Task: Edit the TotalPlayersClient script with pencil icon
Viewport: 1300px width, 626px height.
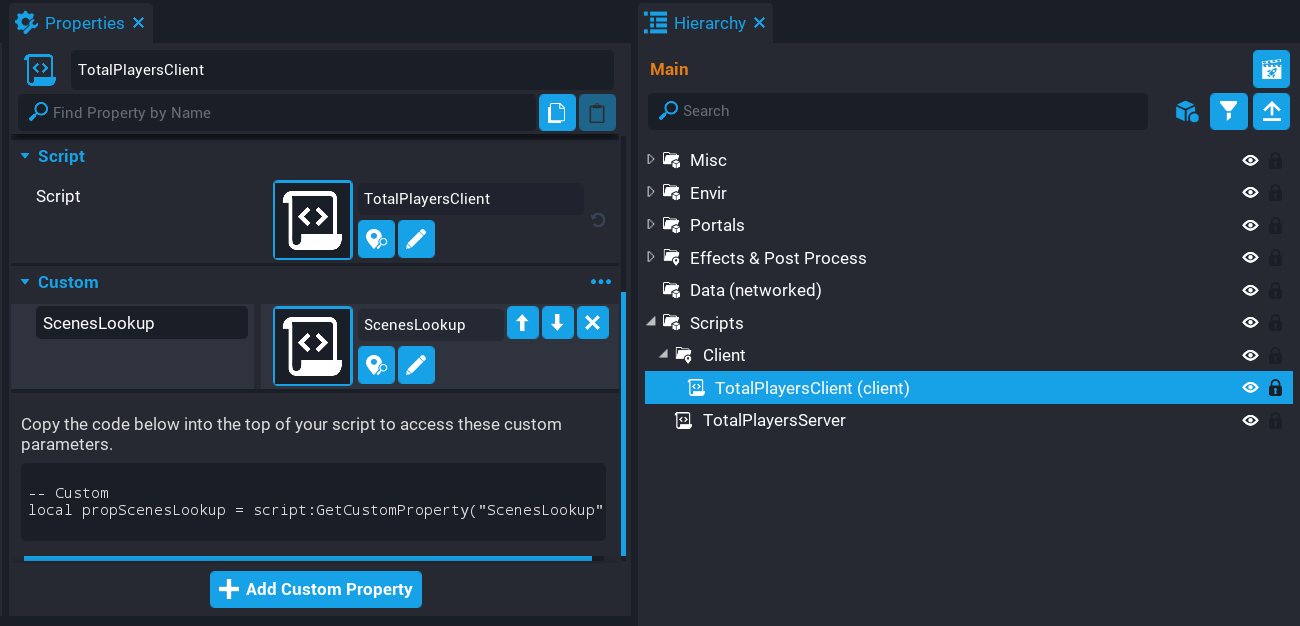Action: click(x=416, y=240)
